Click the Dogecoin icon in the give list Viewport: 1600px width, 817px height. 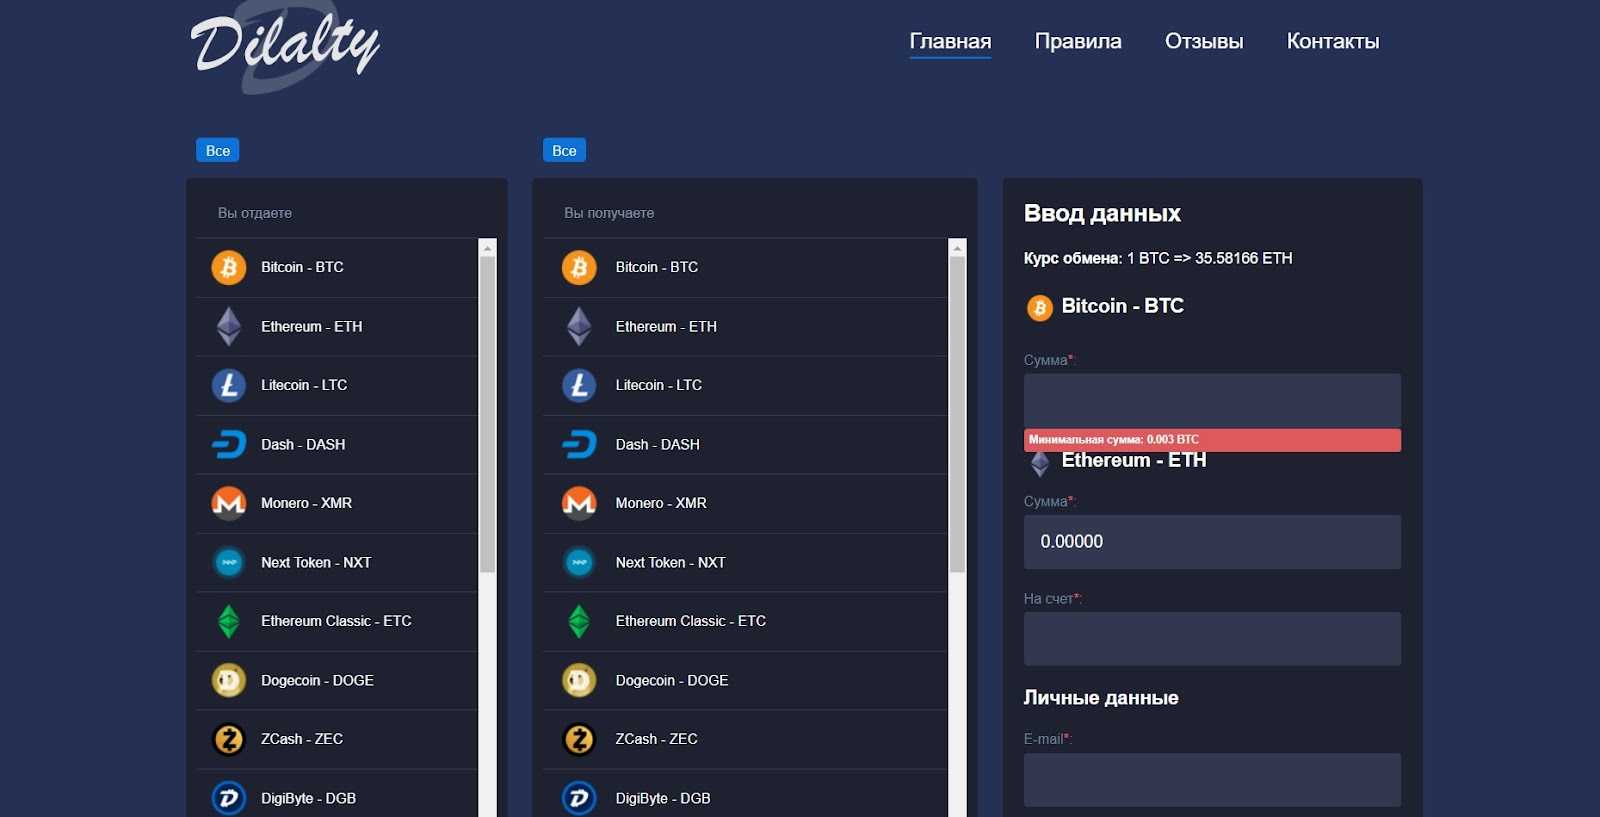(229, 680)
